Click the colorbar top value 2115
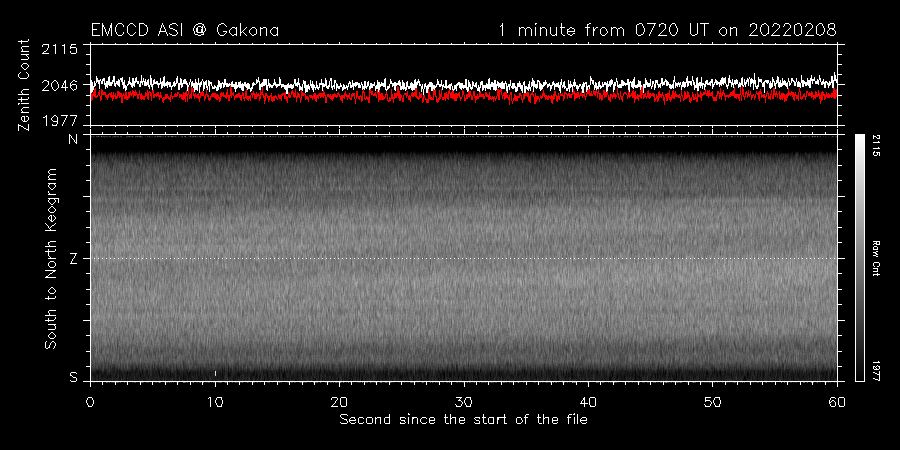This screenshot has width=900, height=450. pos(876,146)
